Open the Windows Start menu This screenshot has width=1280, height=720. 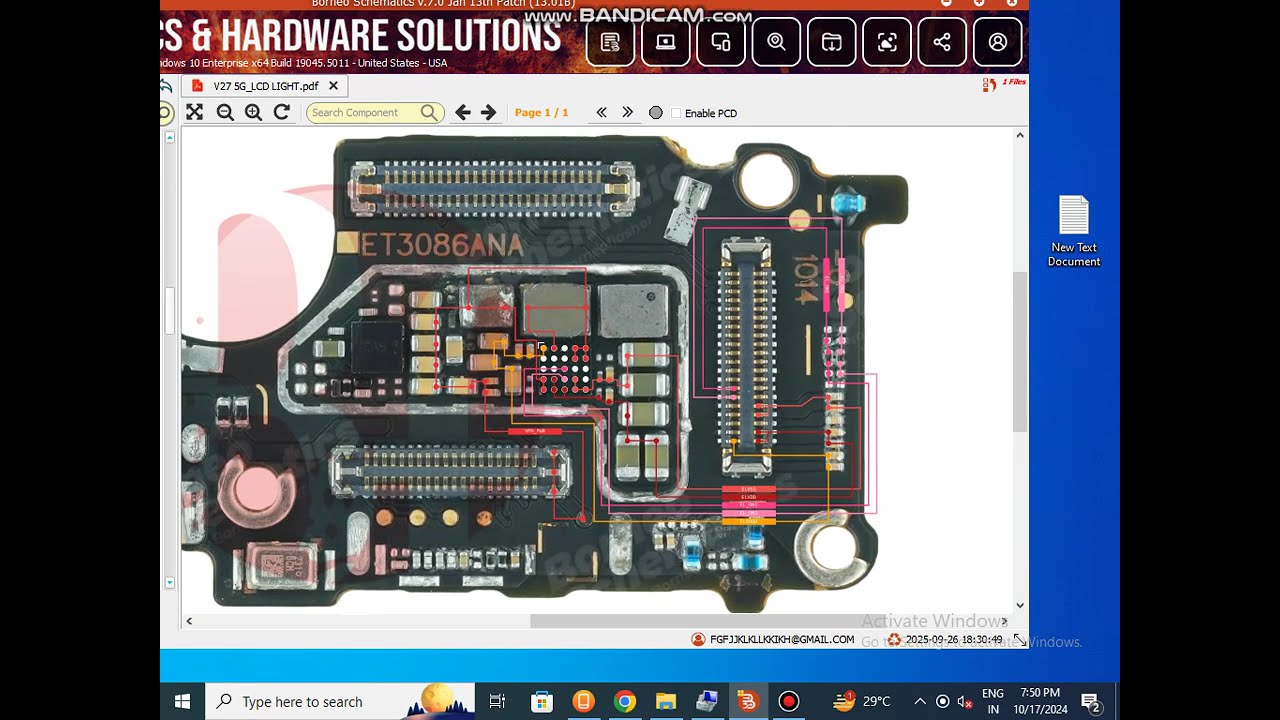[182, 701]
